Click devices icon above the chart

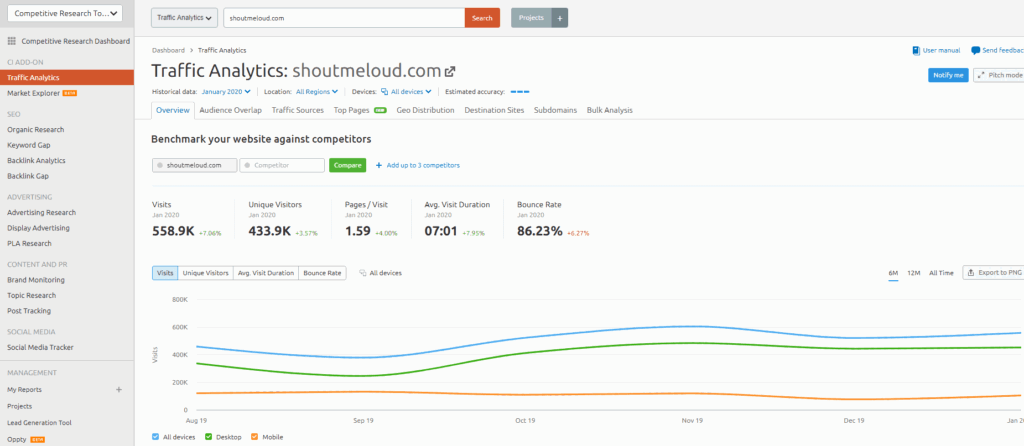tap(362, 273)
